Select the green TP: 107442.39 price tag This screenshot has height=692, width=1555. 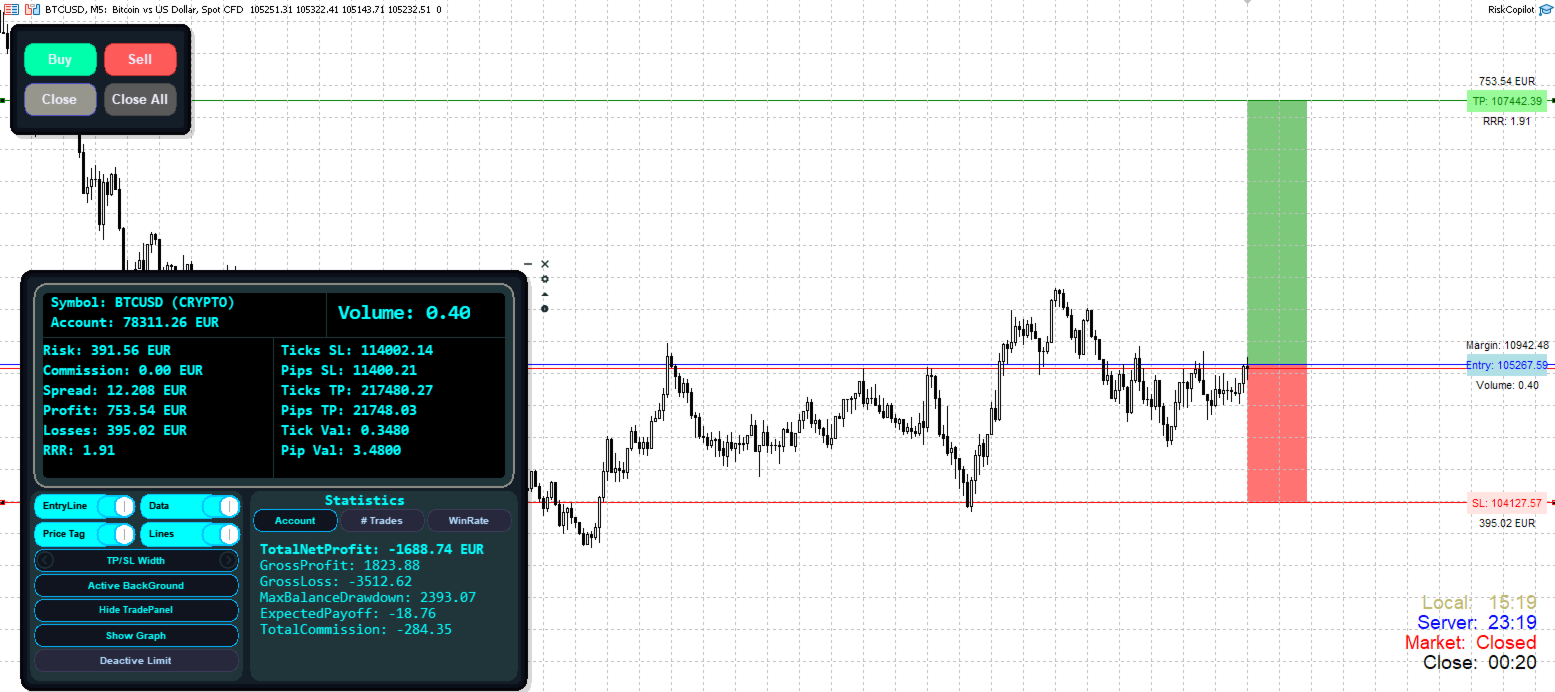[1507, 101]
